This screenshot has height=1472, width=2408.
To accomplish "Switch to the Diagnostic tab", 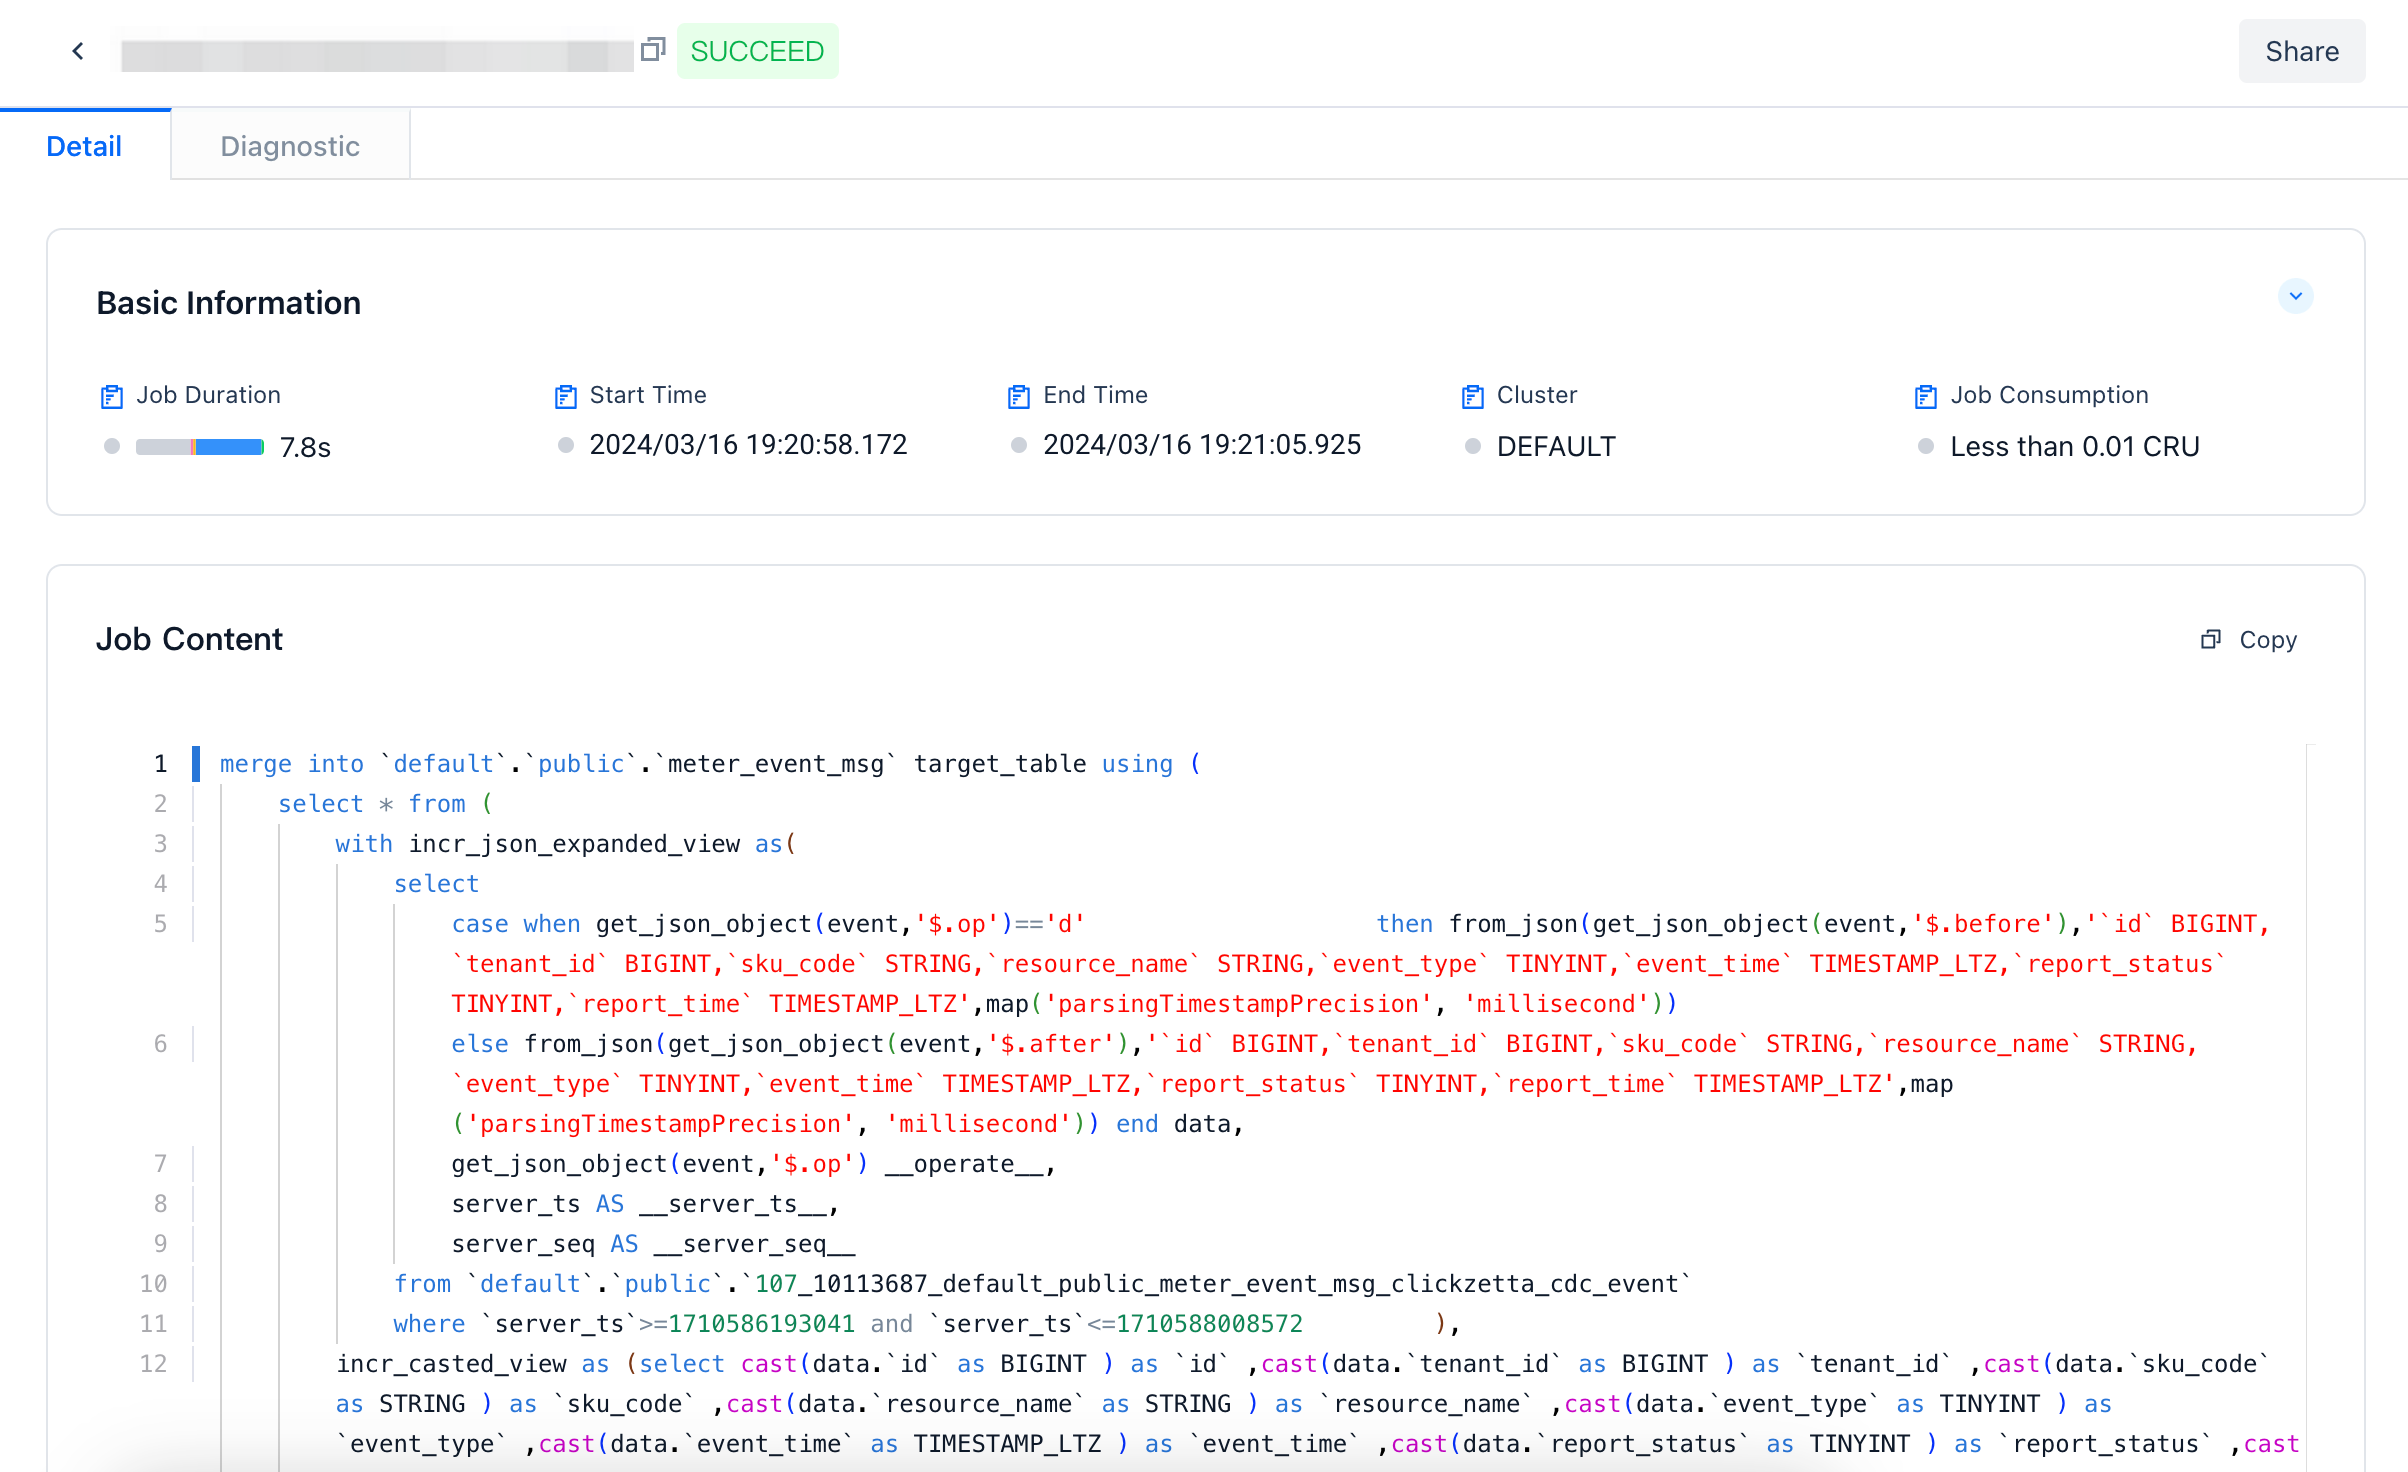I will coord(290,146).
